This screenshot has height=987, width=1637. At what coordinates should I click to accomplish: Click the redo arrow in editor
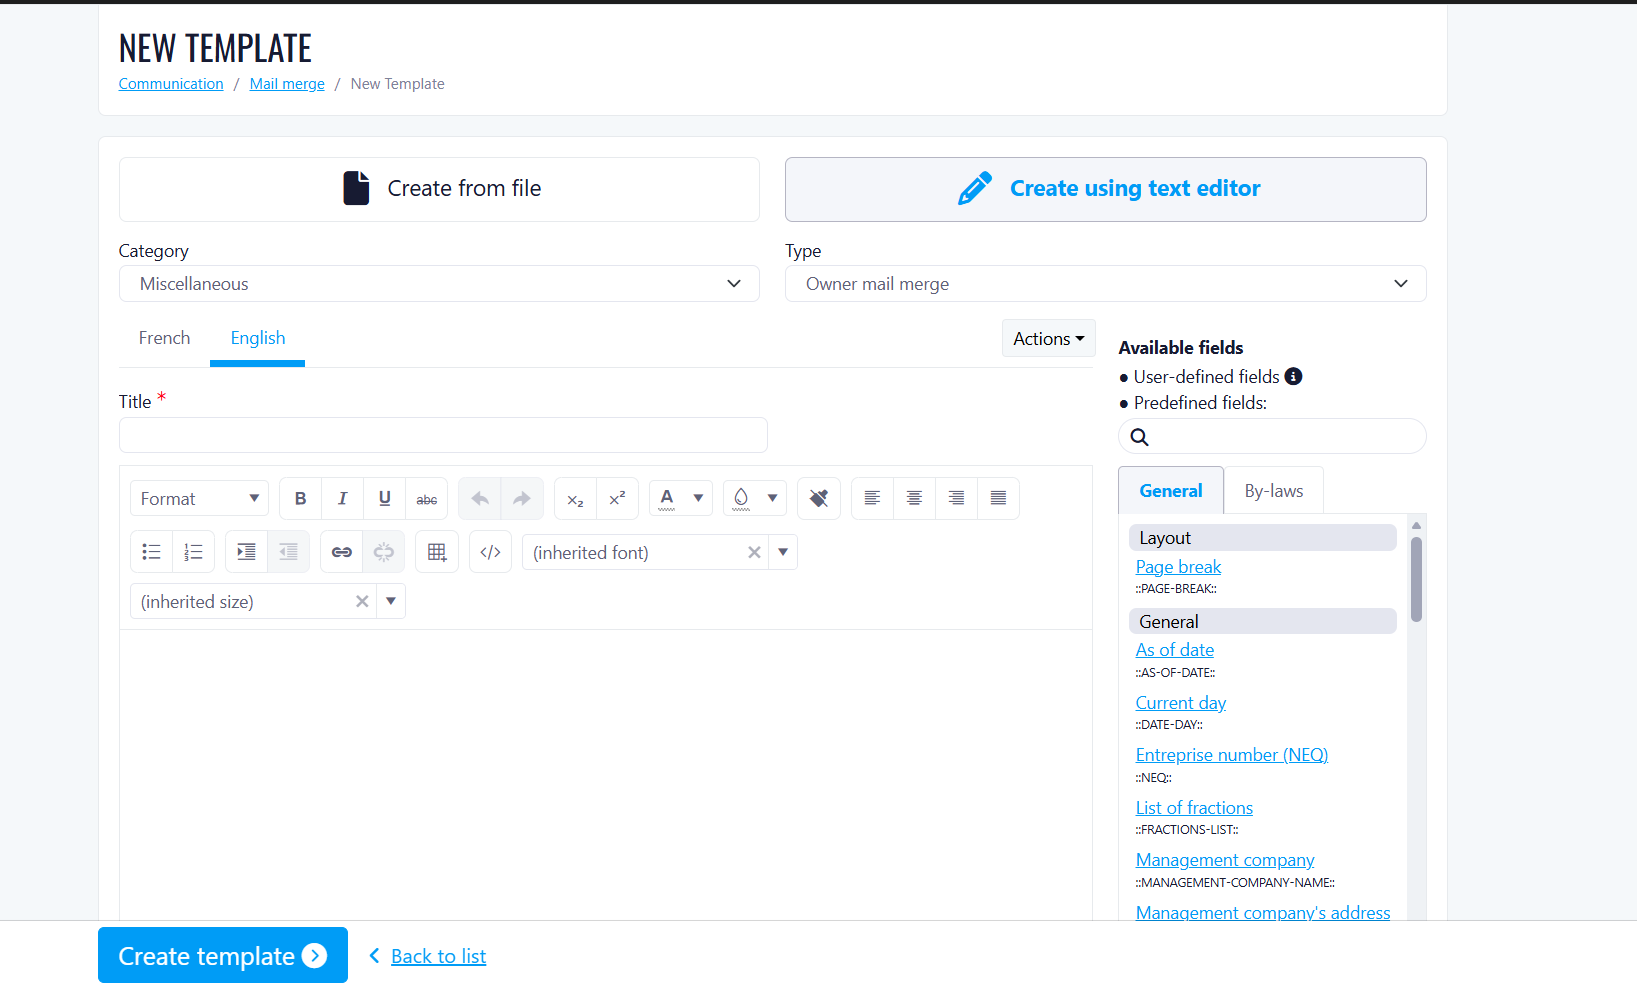[522, 498]
